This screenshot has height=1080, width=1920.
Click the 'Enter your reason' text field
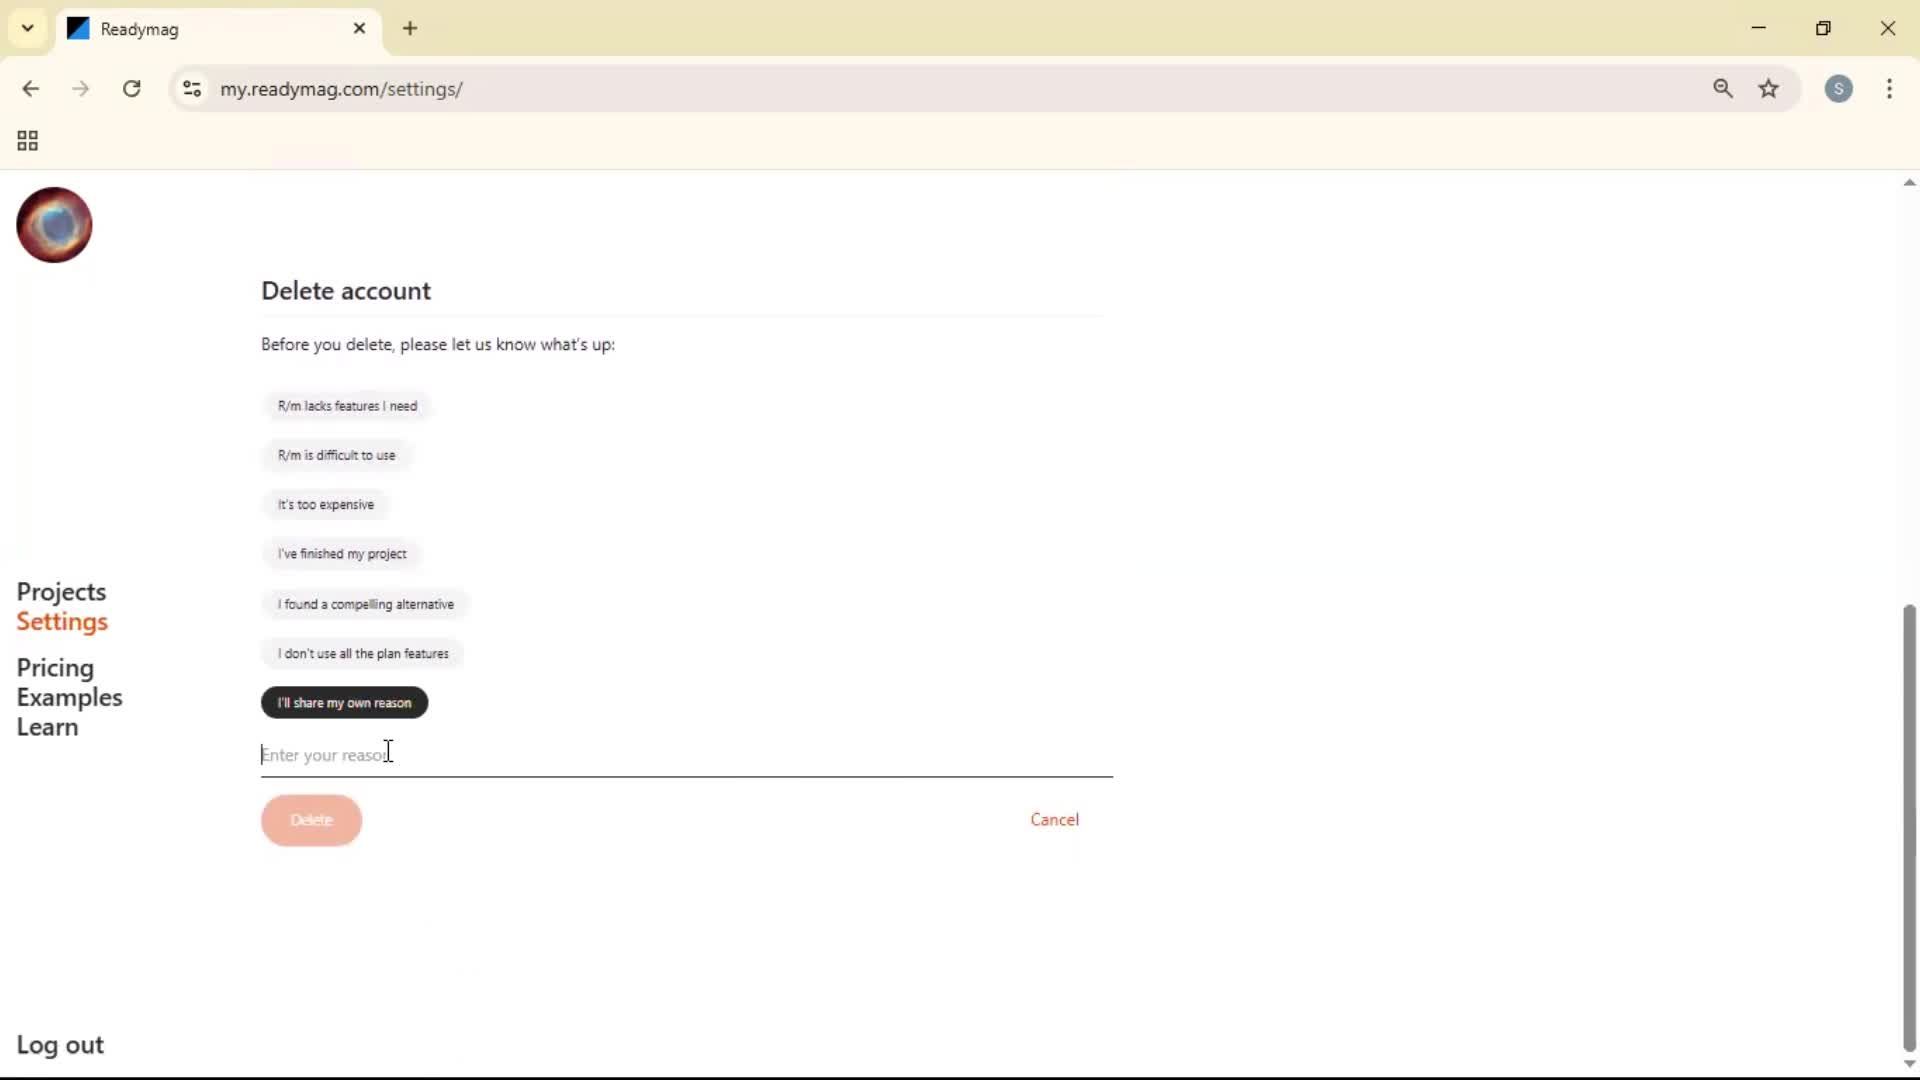[686, 755]
